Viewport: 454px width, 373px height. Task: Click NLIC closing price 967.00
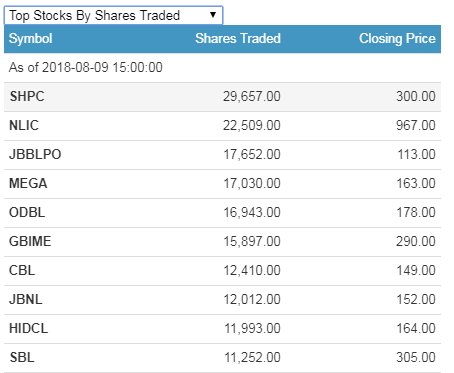416,126
